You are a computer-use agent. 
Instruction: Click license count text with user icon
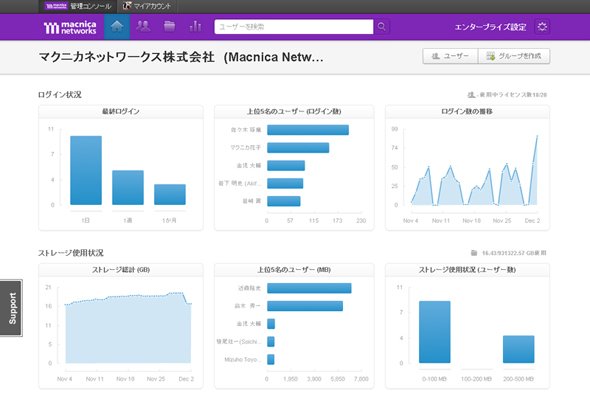507,95
